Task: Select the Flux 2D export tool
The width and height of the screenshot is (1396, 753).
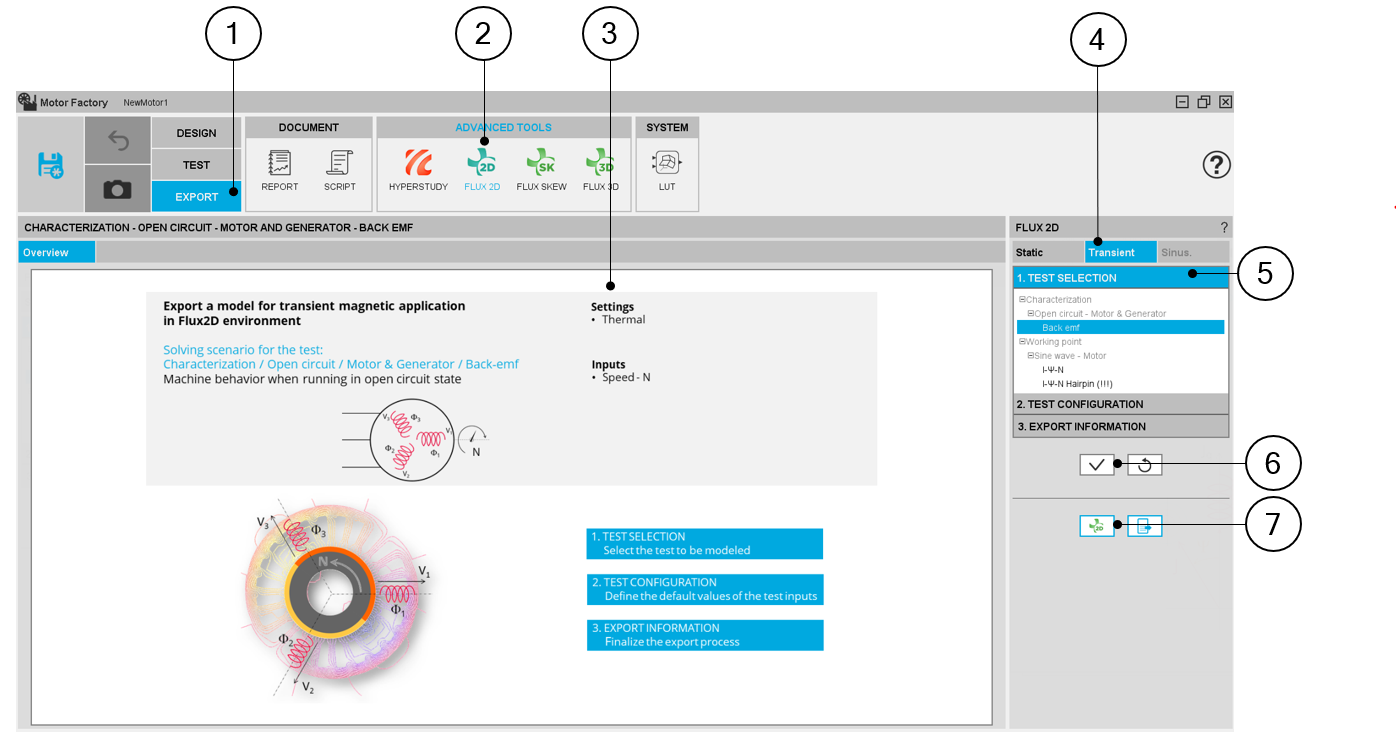Action: click(x=482, y=168)
